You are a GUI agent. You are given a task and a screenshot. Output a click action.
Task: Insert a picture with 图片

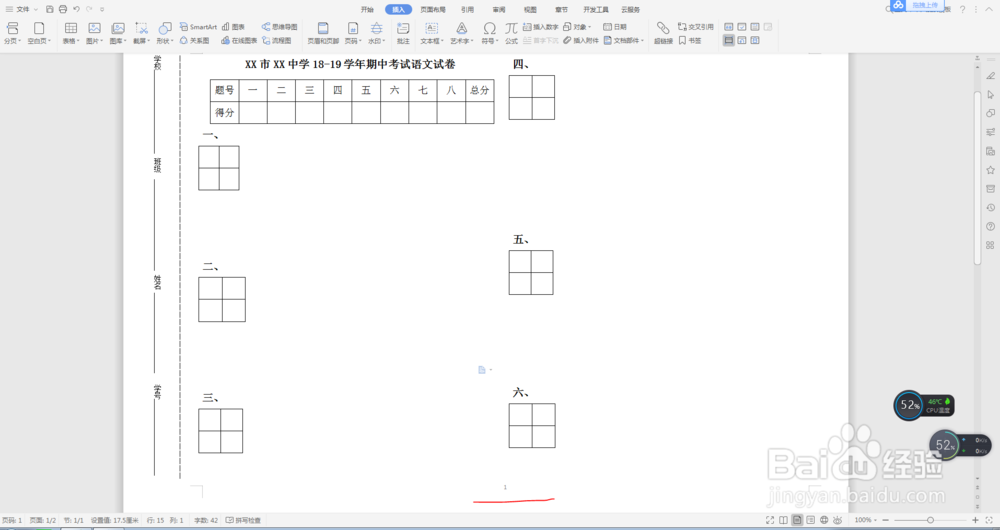[94, 33]
